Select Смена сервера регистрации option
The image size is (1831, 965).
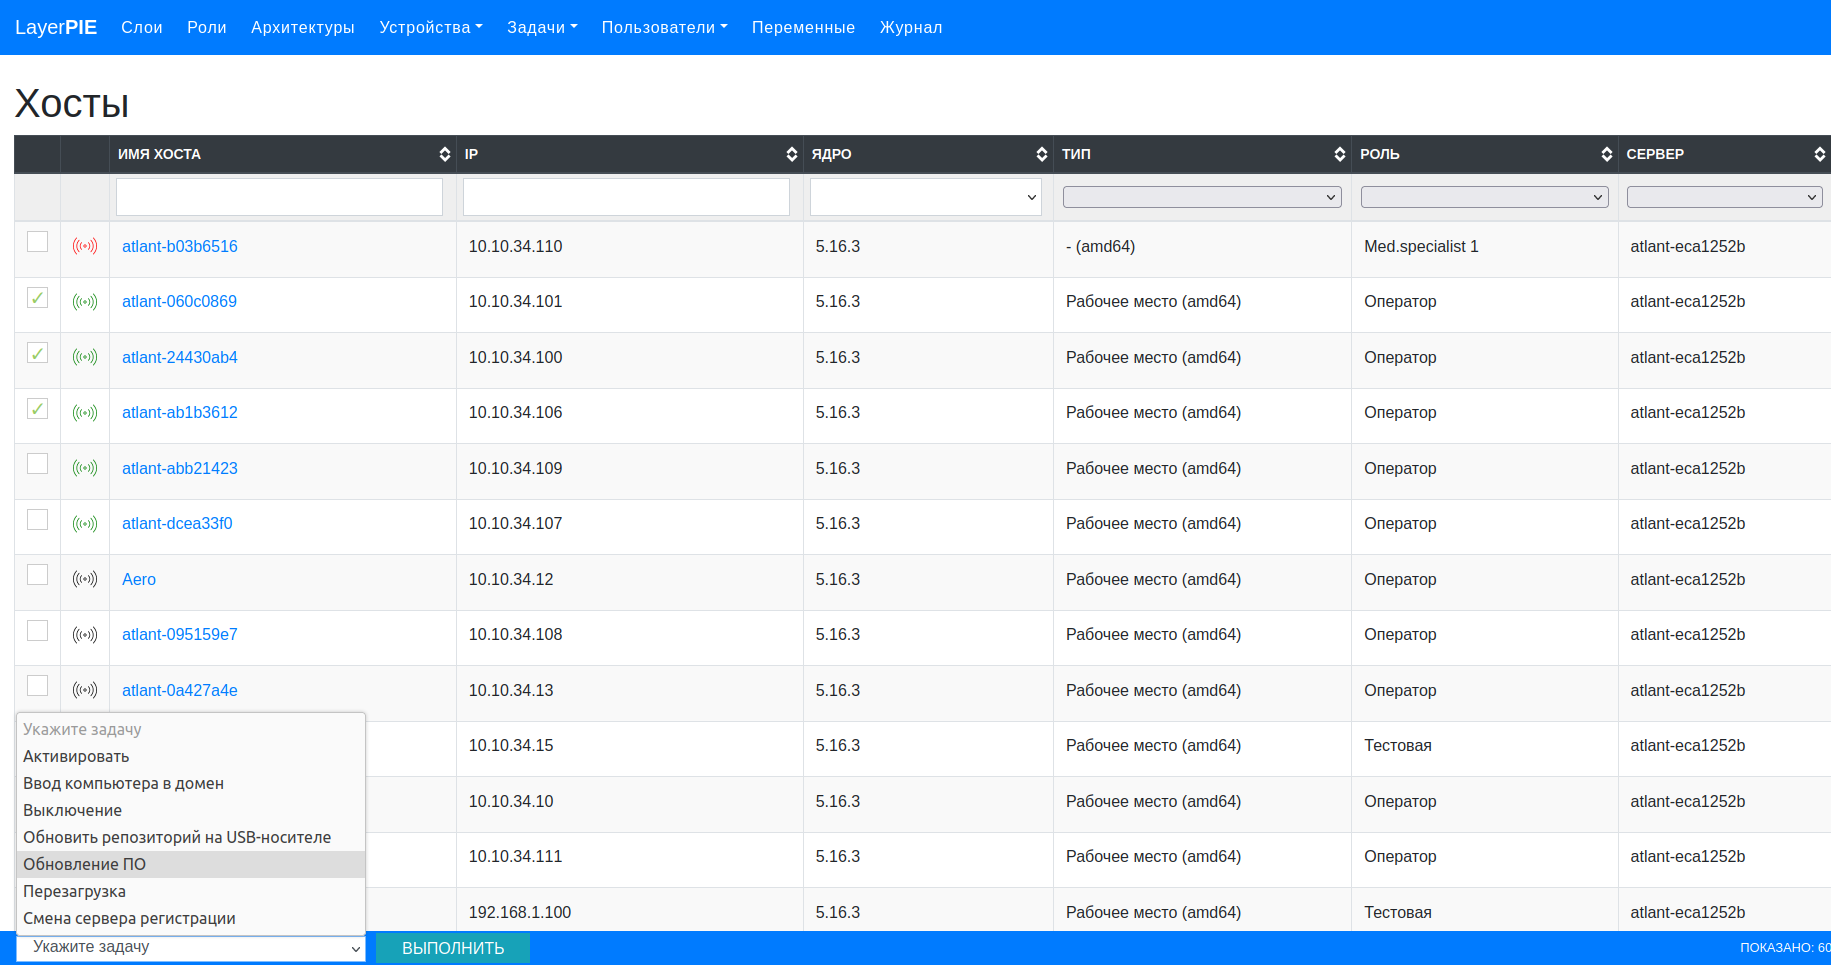[x=191, y=919]
